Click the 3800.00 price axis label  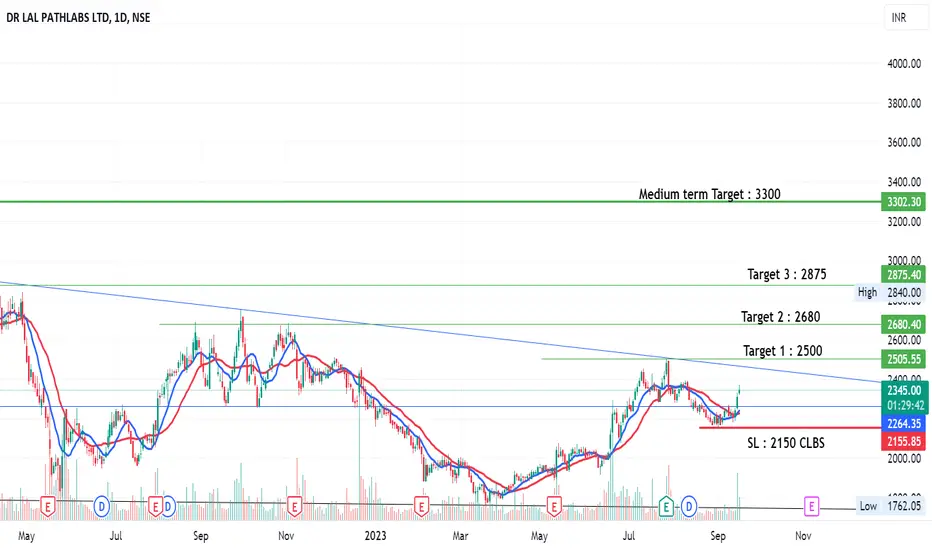coord(904,103)
